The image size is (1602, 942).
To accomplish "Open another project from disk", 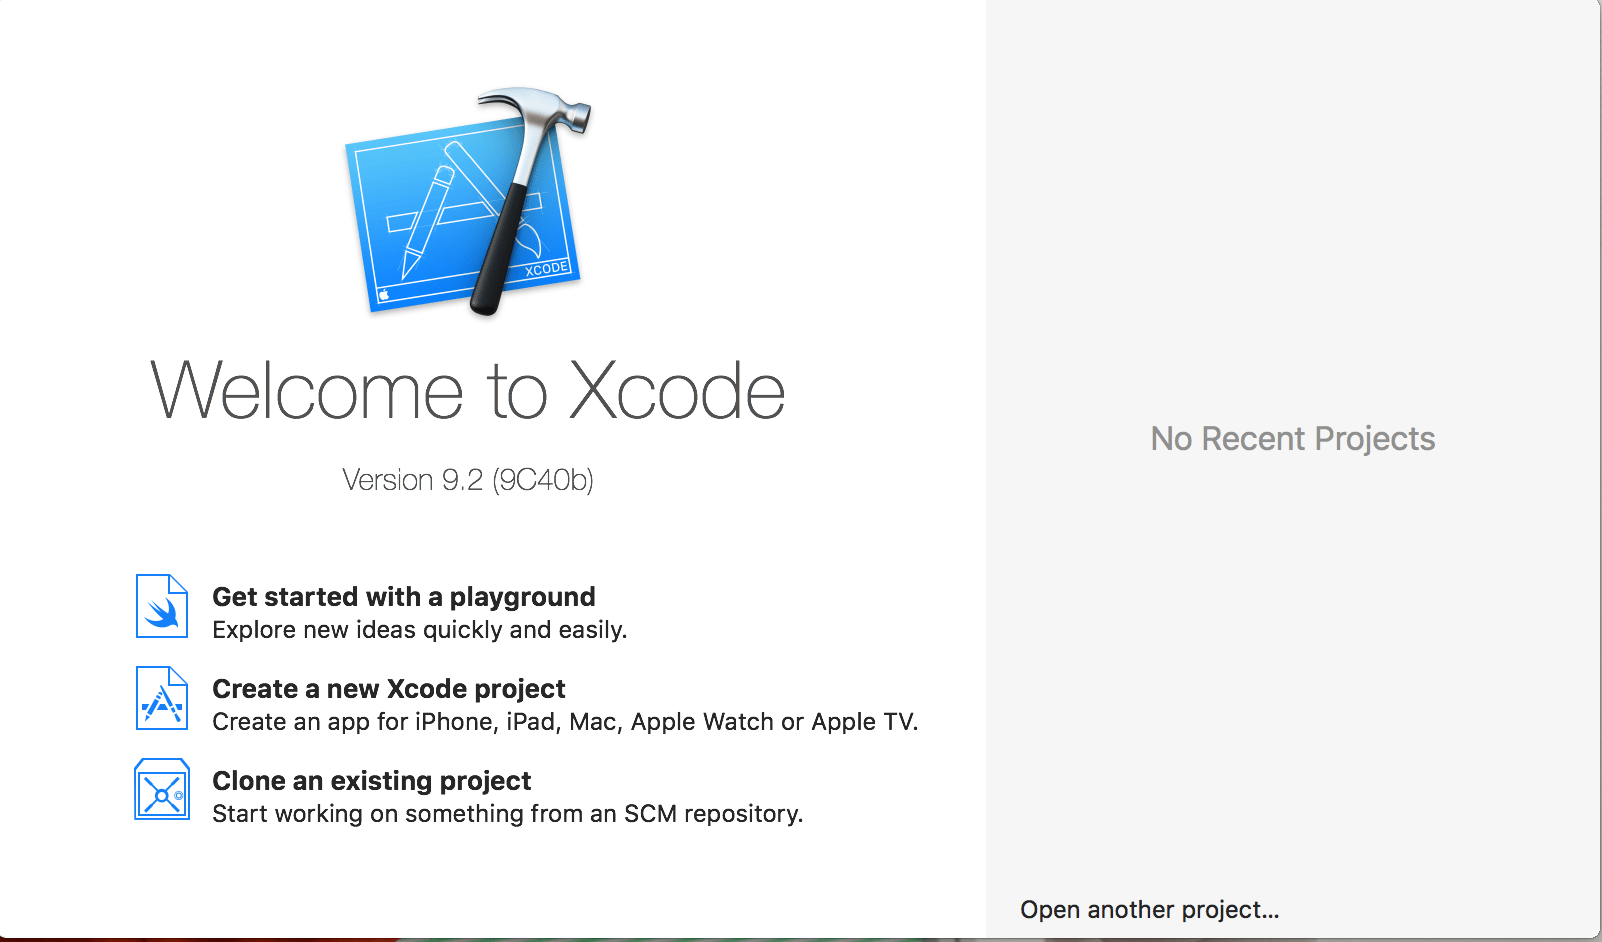I will (1148, 909).
